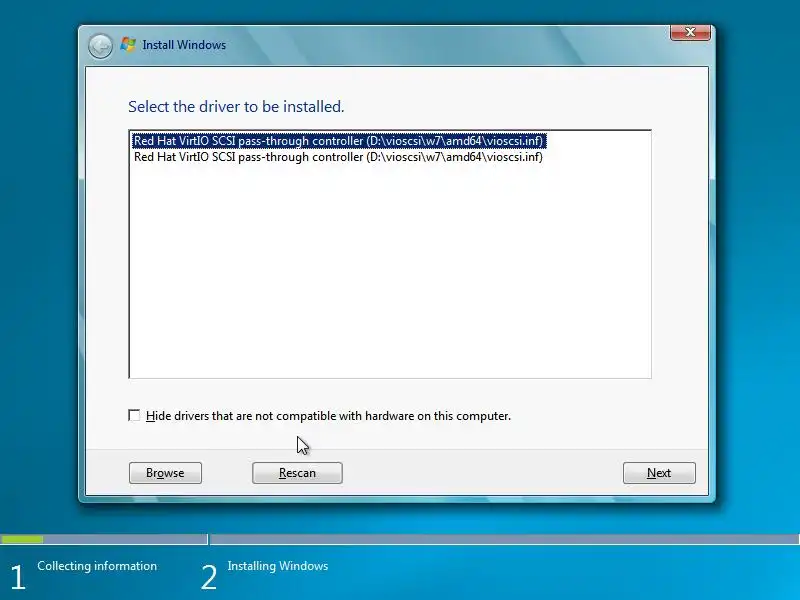Click the Rescan button
800x600 pixels.
pos(297,473)
